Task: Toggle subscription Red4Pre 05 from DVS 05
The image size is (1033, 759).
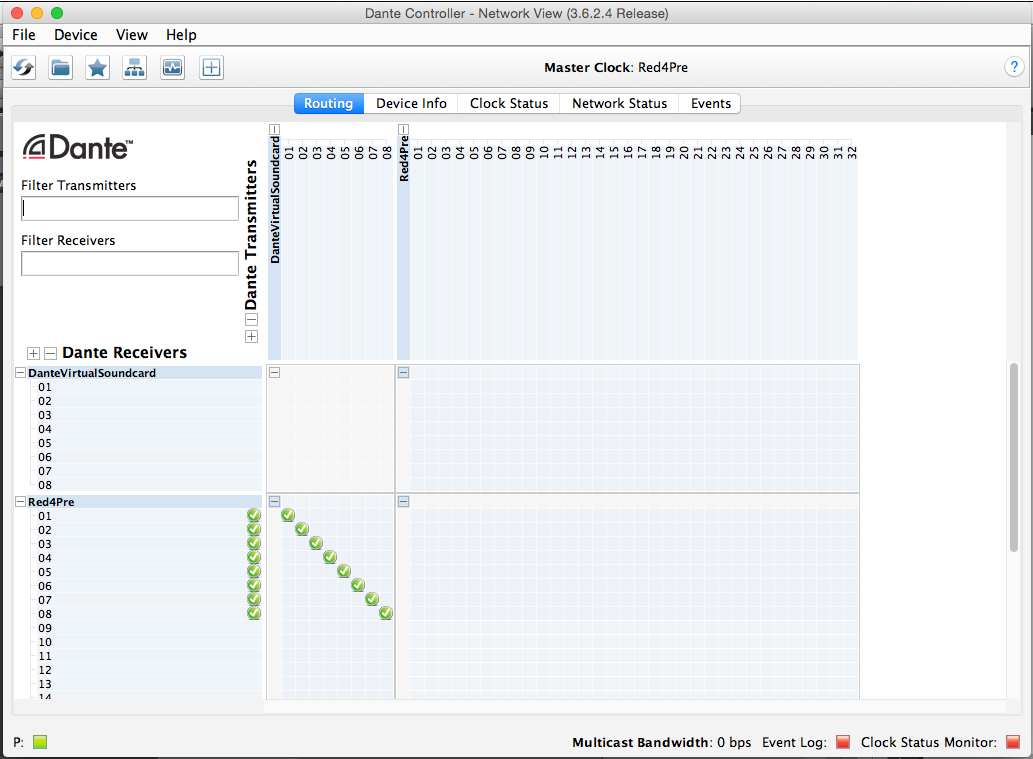Action: coord(344,571)
